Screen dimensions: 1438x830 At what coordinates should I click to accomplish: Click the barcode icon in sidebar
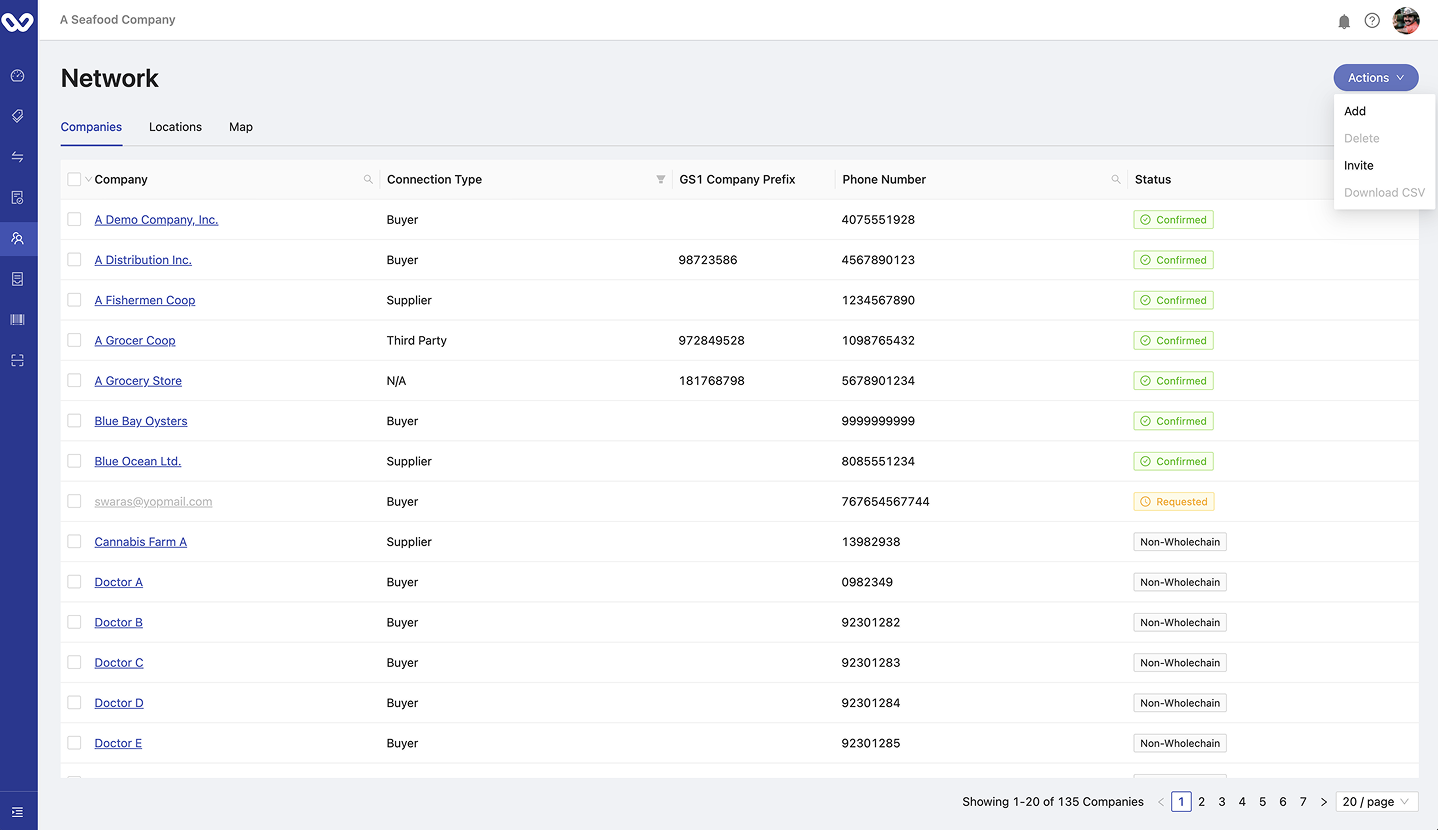pyautogui.click(x=18, y=320)
